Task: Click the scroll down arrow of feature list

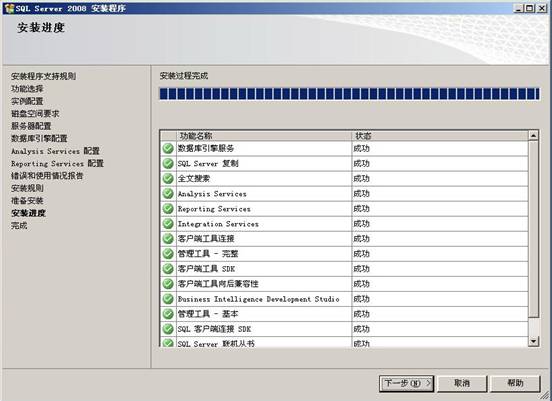Action: coord(533,341)
